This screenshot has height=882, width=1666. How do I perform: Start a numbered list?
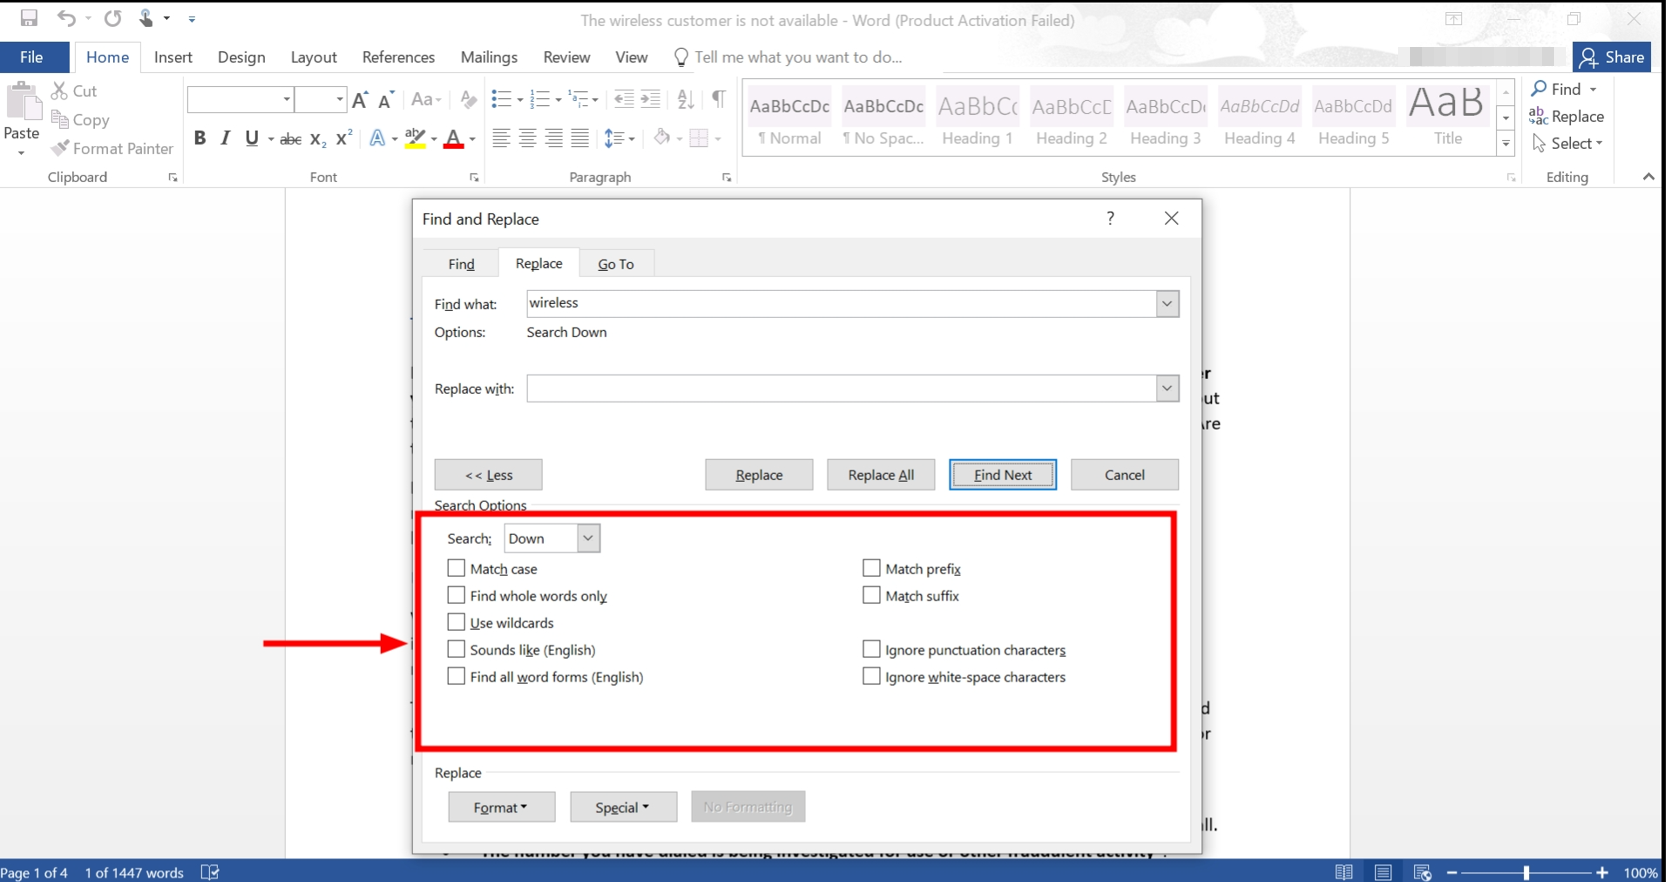point(540,99)
